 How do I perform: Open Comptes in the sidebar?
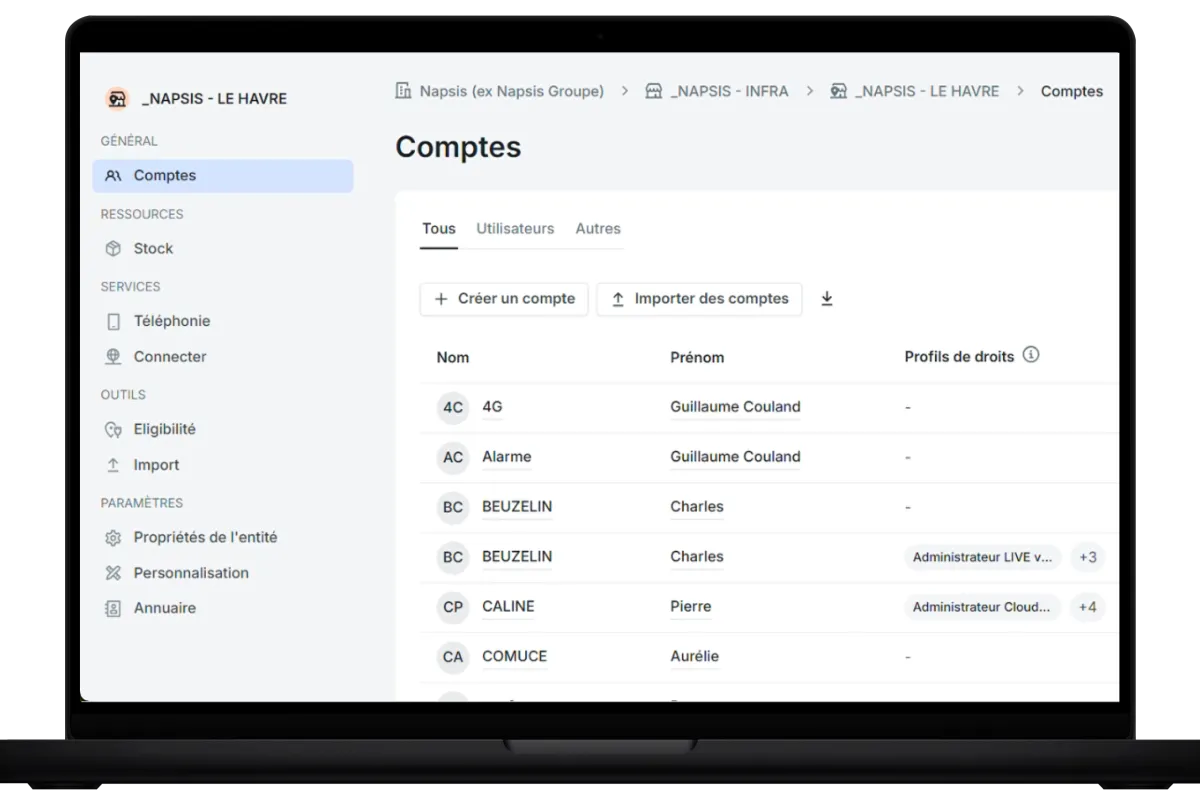(x=223, y=176)
